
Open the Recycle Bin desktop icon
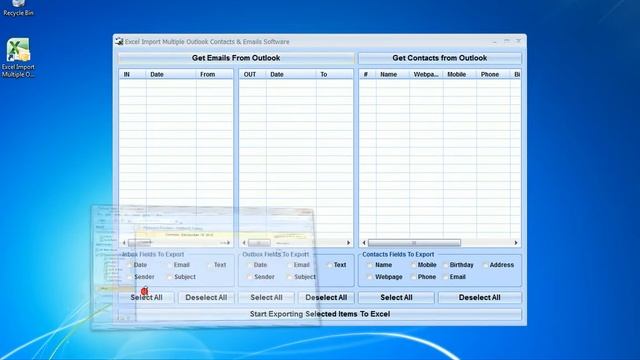pyautogui.click(x=18, y=9)
